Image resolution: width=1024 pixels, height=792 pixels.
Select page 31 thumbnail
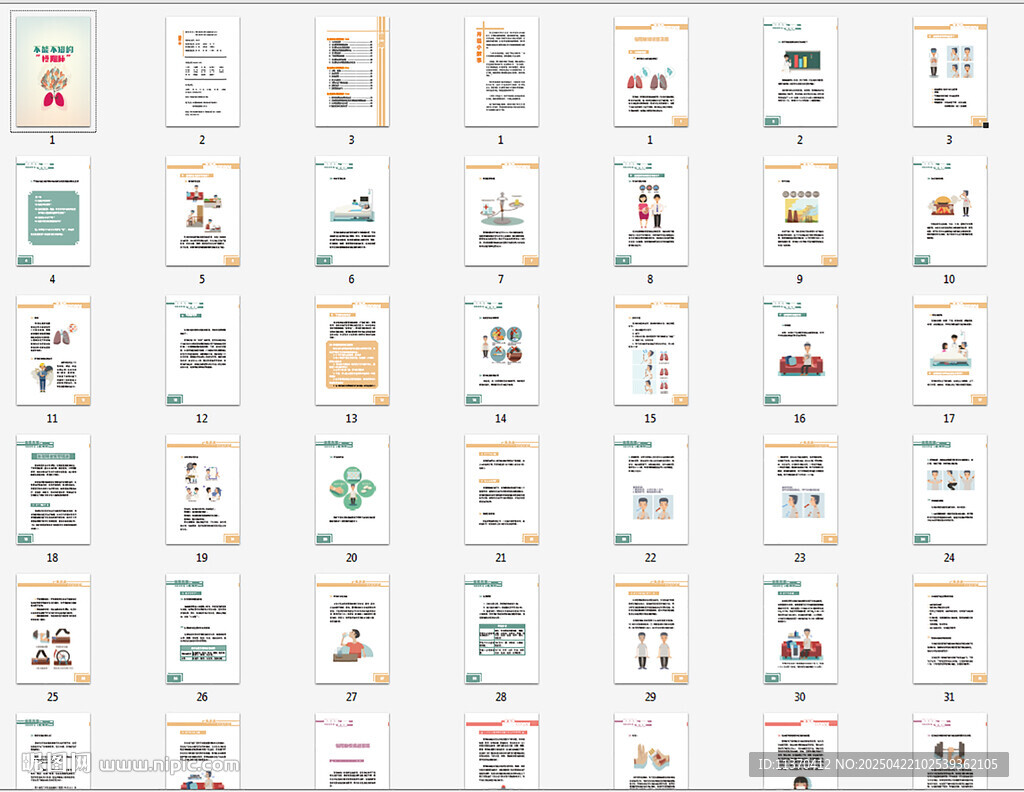click(950, 628)
